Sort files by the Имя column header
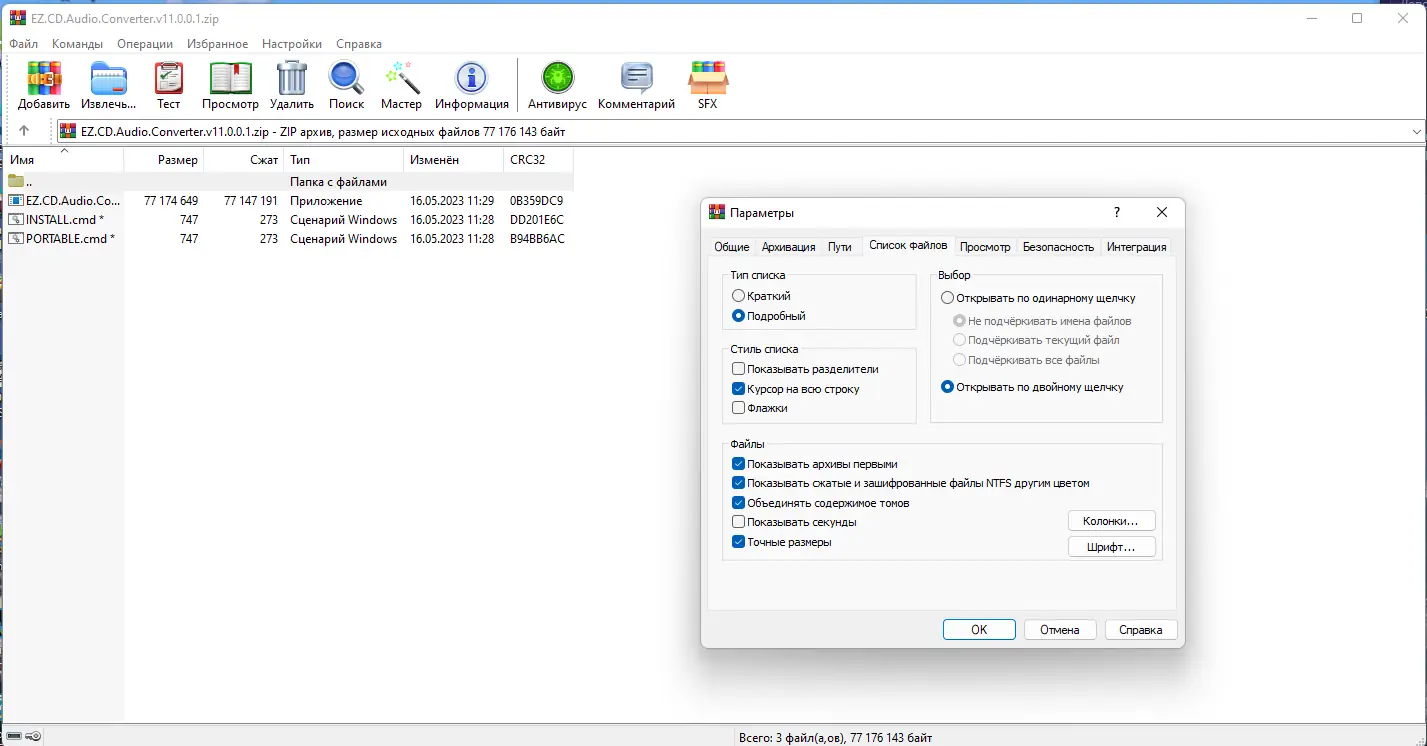Screen dimensions: 1427x746 64,160
